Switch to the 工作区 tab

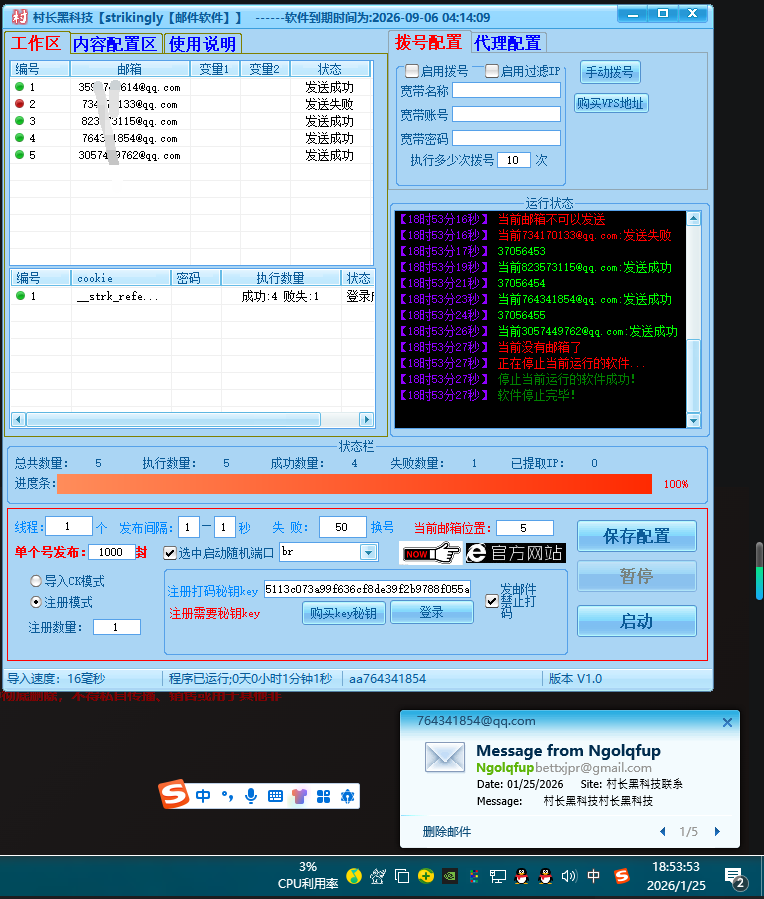(36, 44)
